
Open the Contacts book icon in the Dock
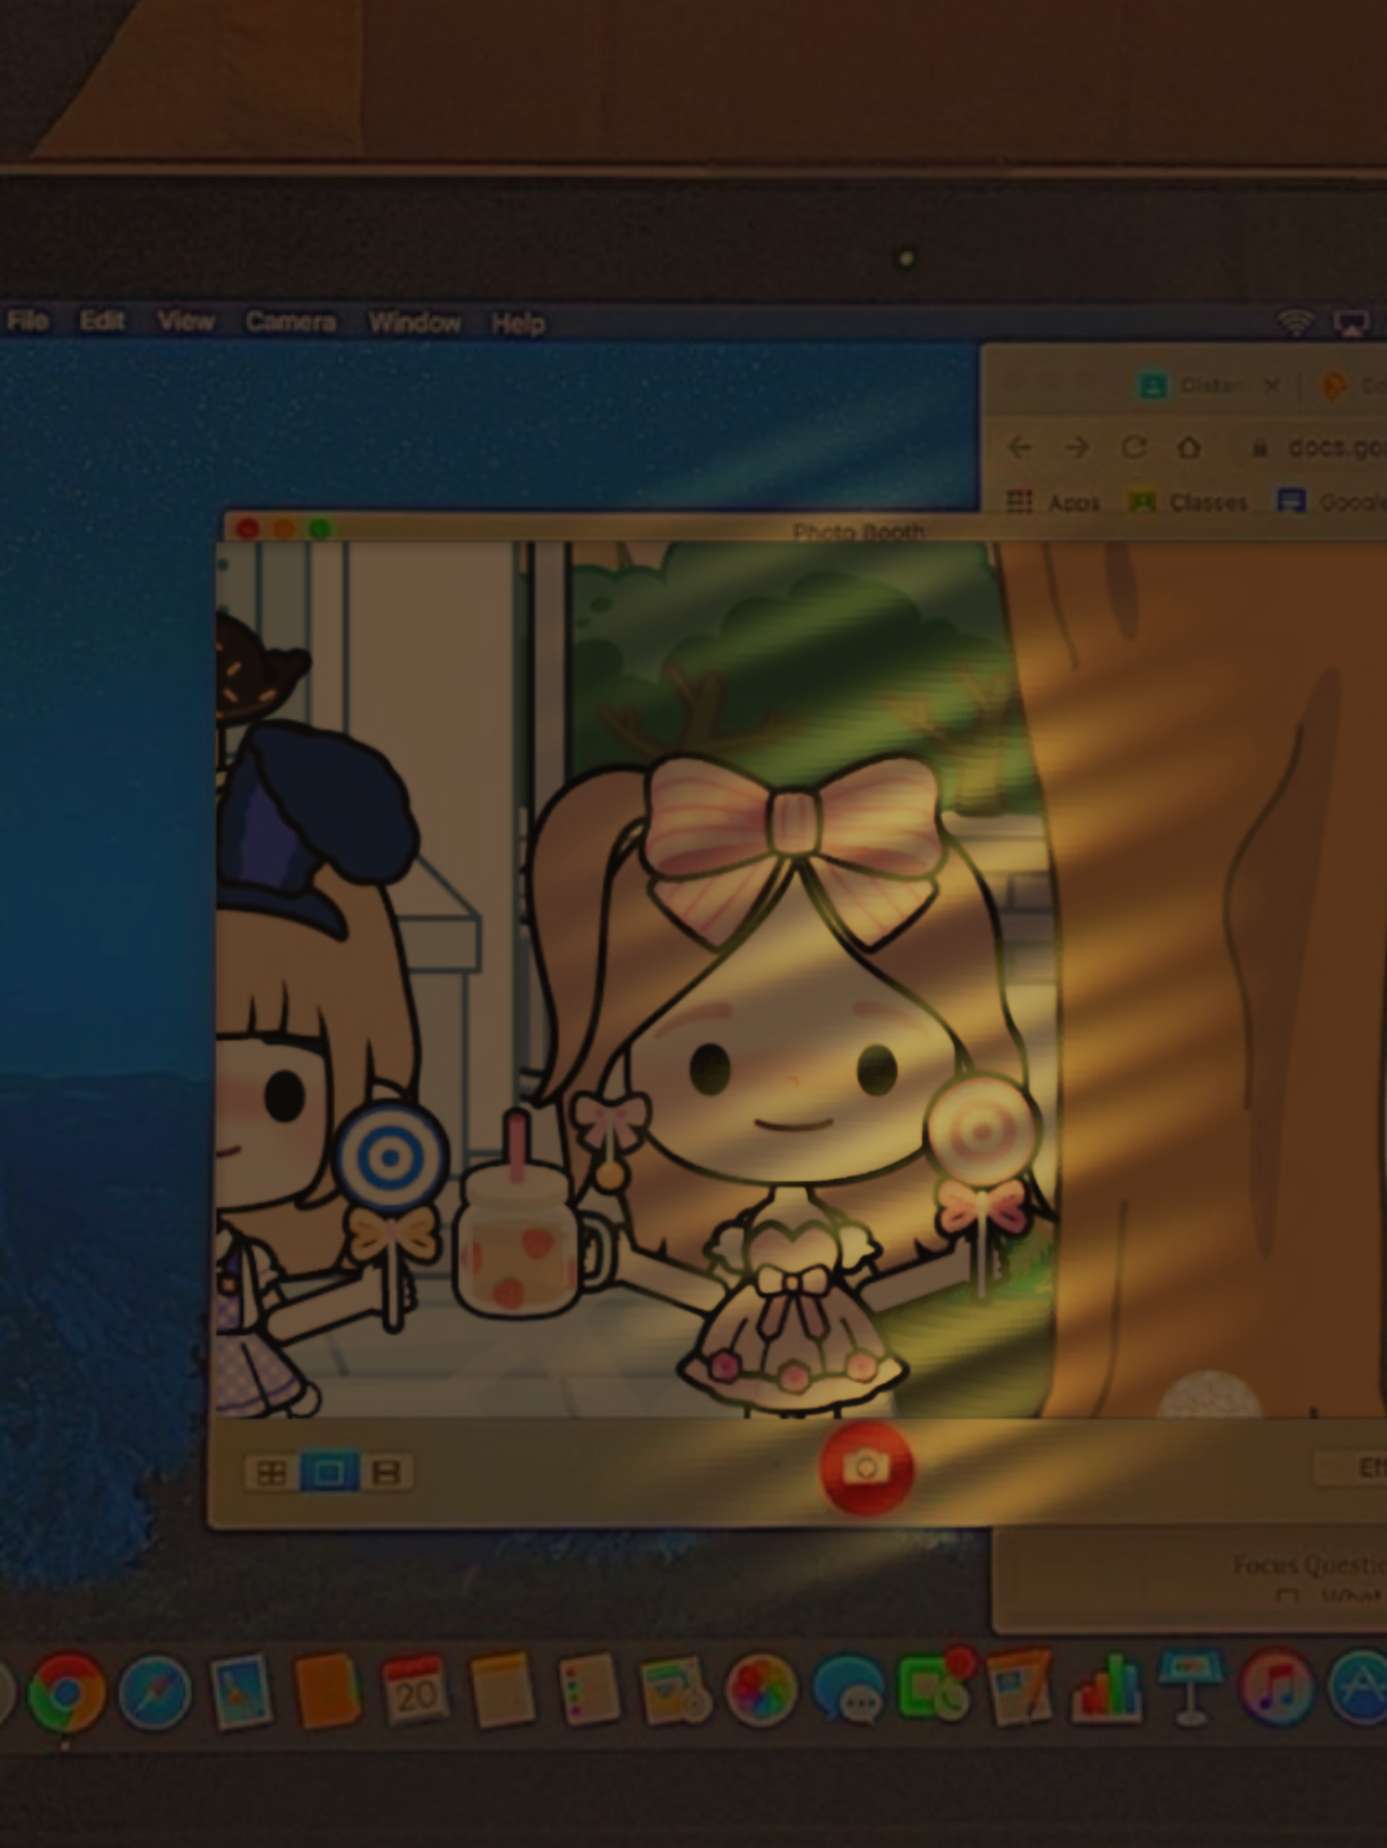[328, 1691]
